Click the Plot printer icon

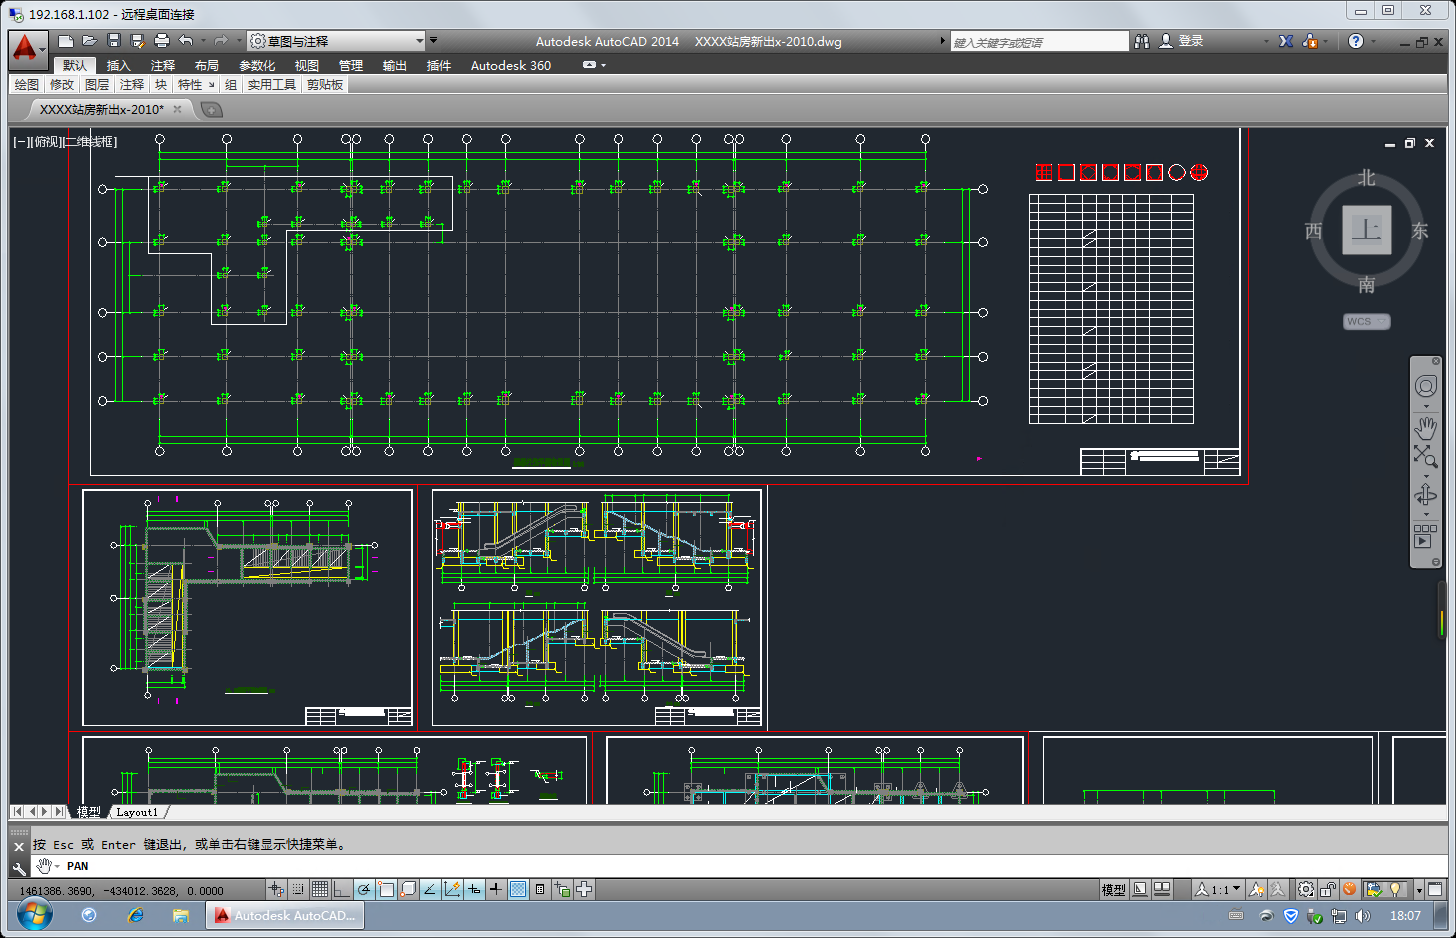click(162, 41)
